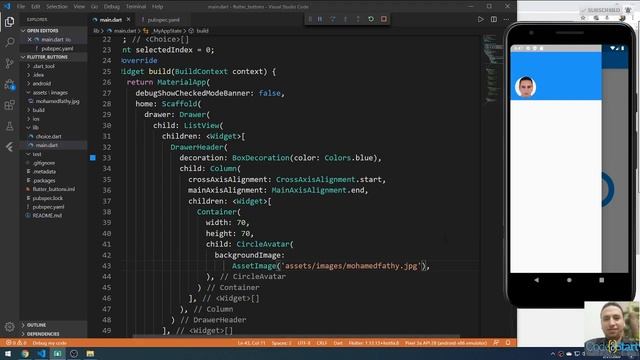Open the Terminal menu
Viewport: 640px width, 360px height.
coord(136,7)
